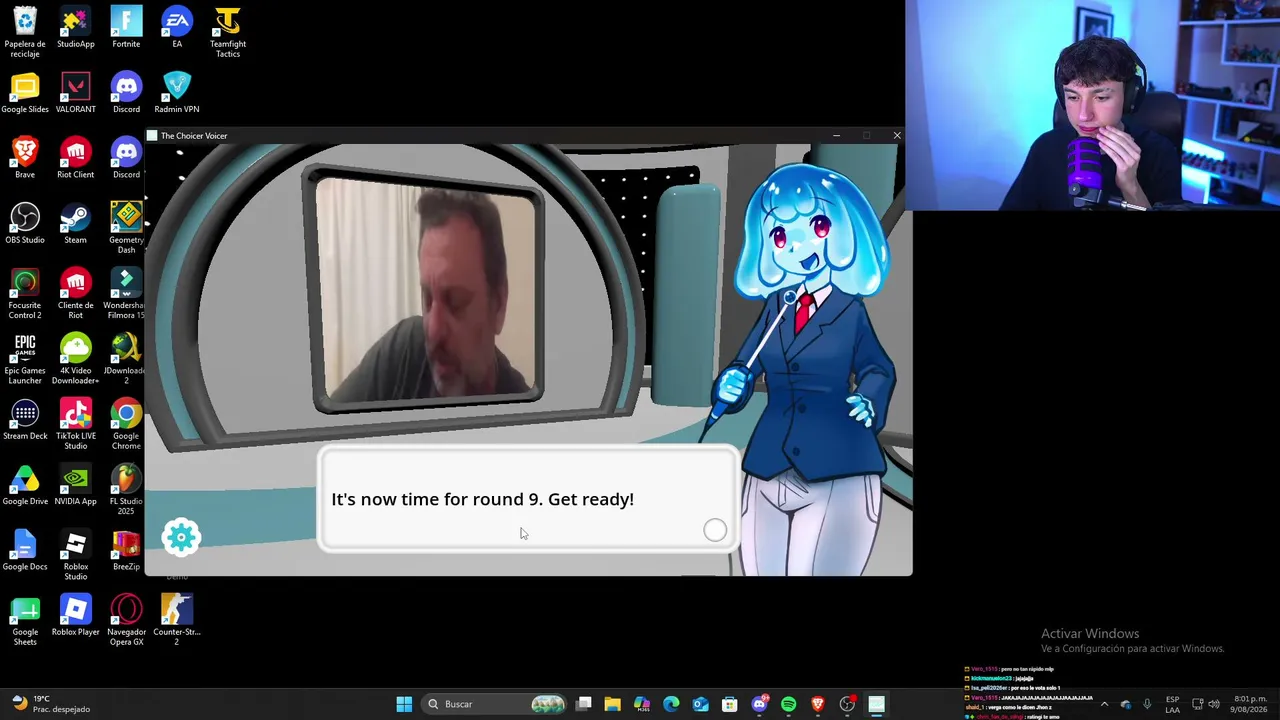The height and width of the screenshot is (720, 1280).
Task: Select the Riot Client desktop shortcut
Action: (x=76, y=158)
